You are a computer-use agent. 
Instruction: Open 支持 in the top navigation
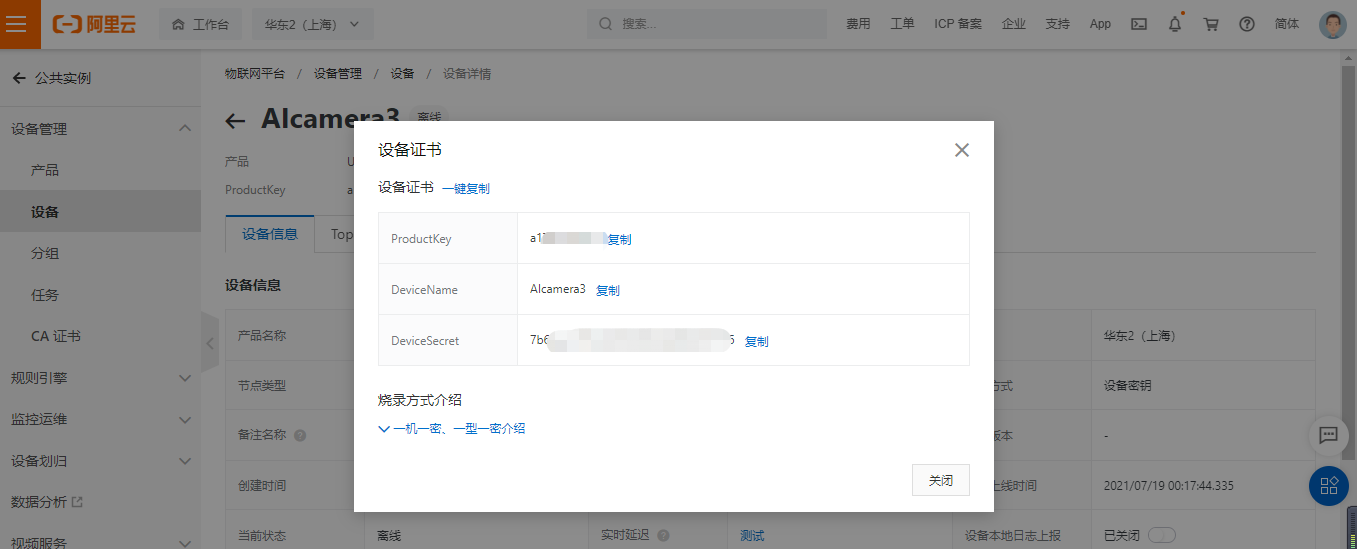coord(1057,24)
